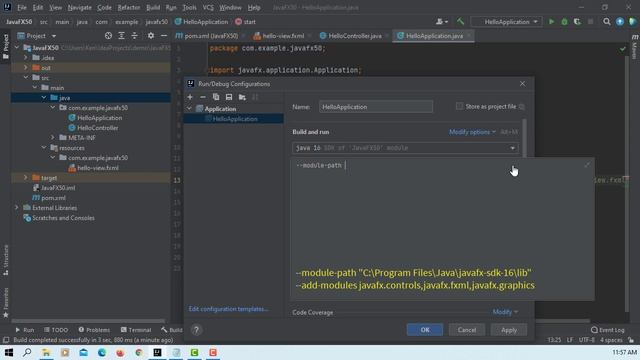This screenshot has height=360, width=640.
Task: Open Event Log in status bar
Action: pos(607,330)
